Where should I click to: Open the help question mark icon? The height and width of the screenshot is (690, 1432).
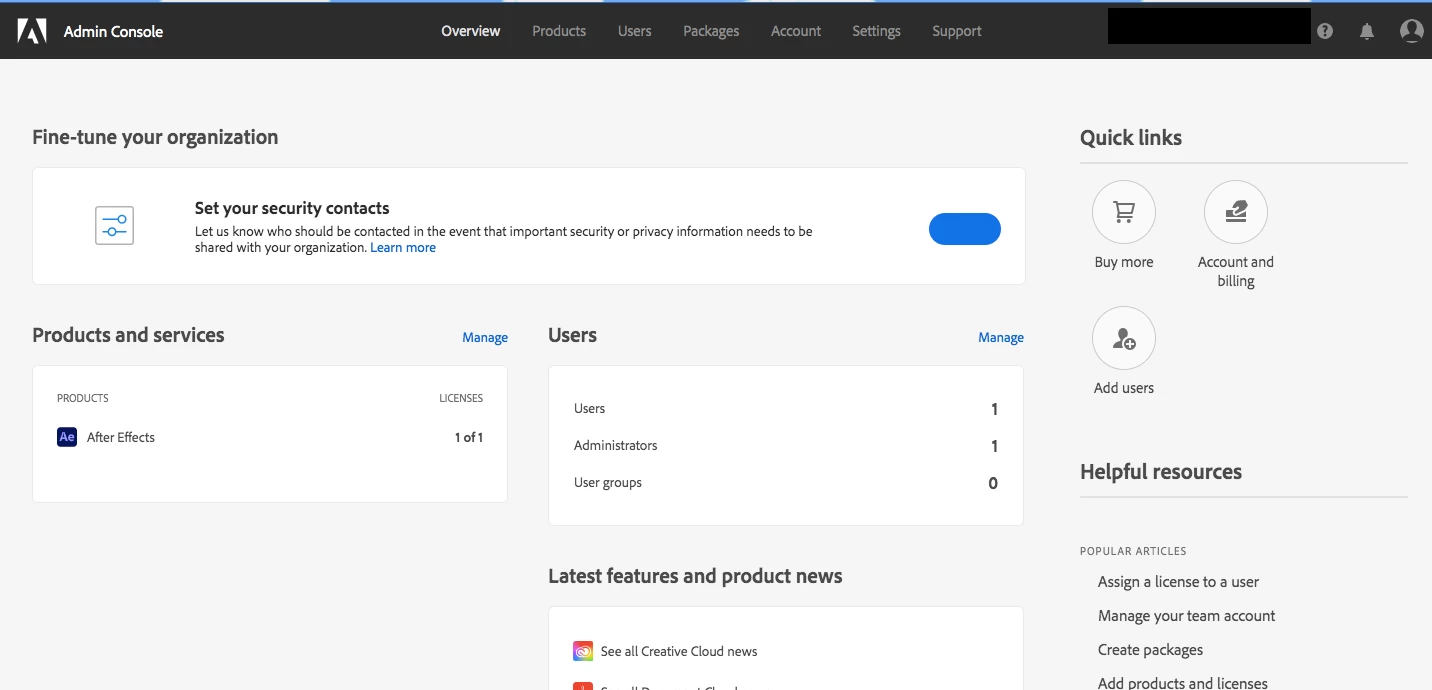1325,31
